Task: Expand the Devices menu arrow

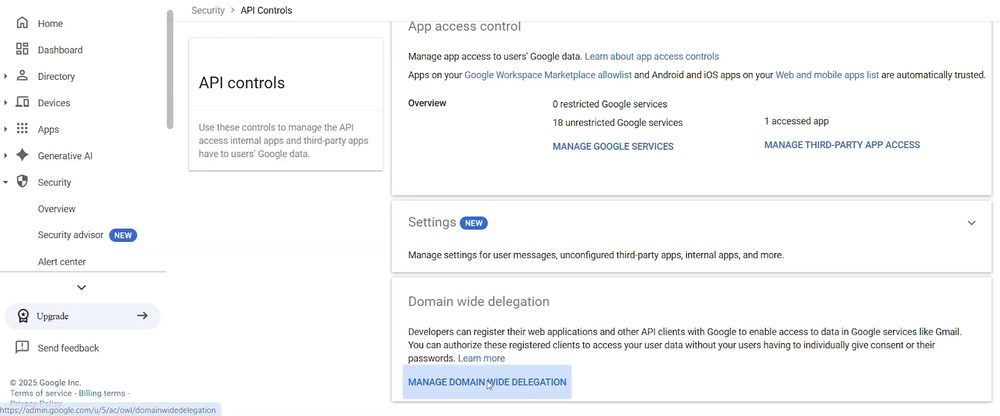Action: click(x=6, y=103)
